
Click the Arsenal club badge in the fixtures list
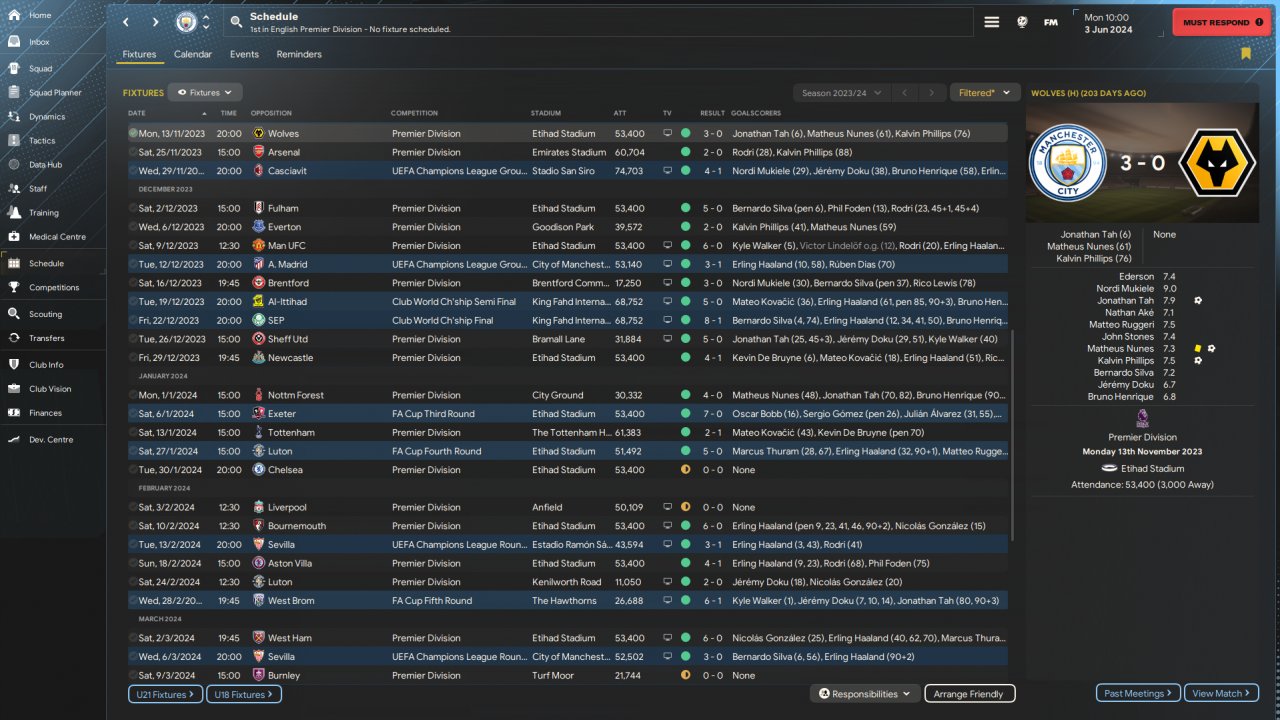(x=259, y=152)
